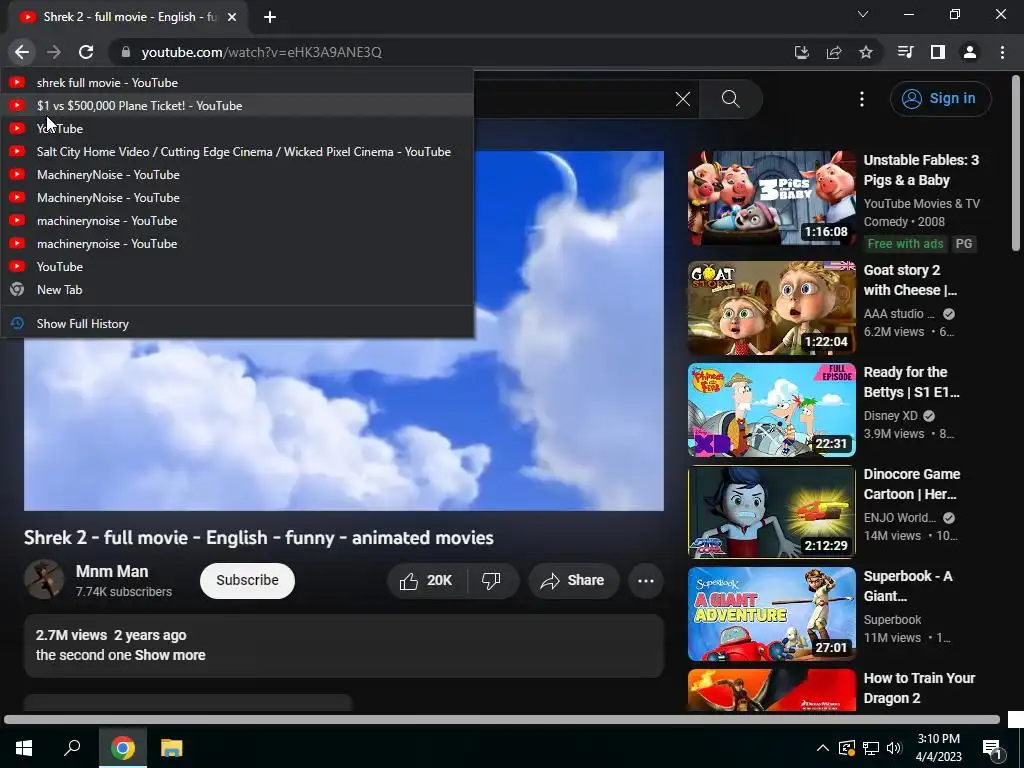
Task: Click Show Full History
Action: 237,323
